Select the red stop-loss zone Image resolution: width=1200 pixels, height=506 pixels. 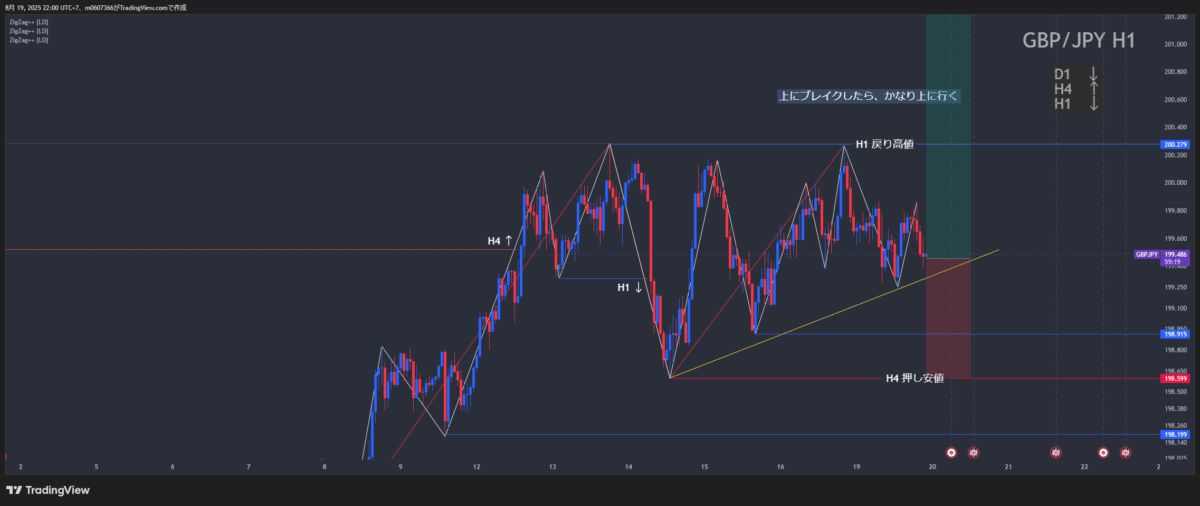(x=948, y=318)
